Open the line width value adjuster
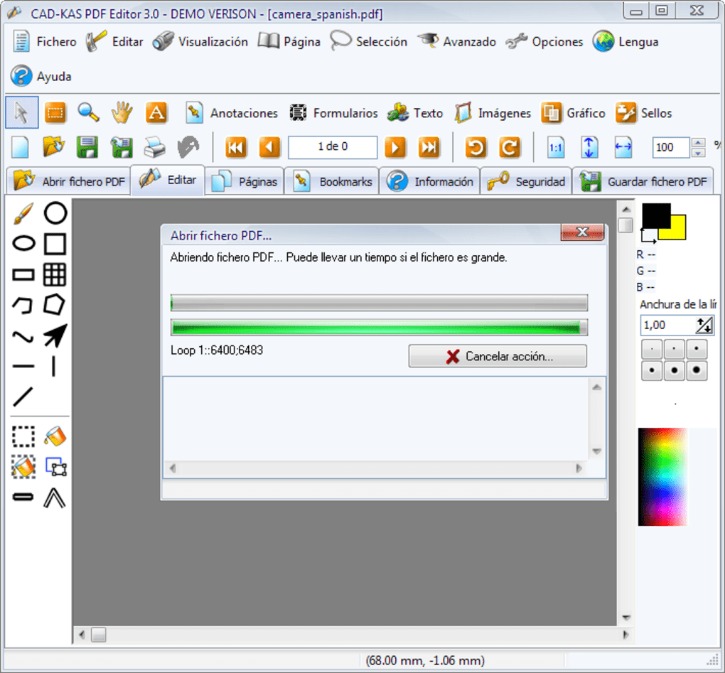 click(704, 325)
